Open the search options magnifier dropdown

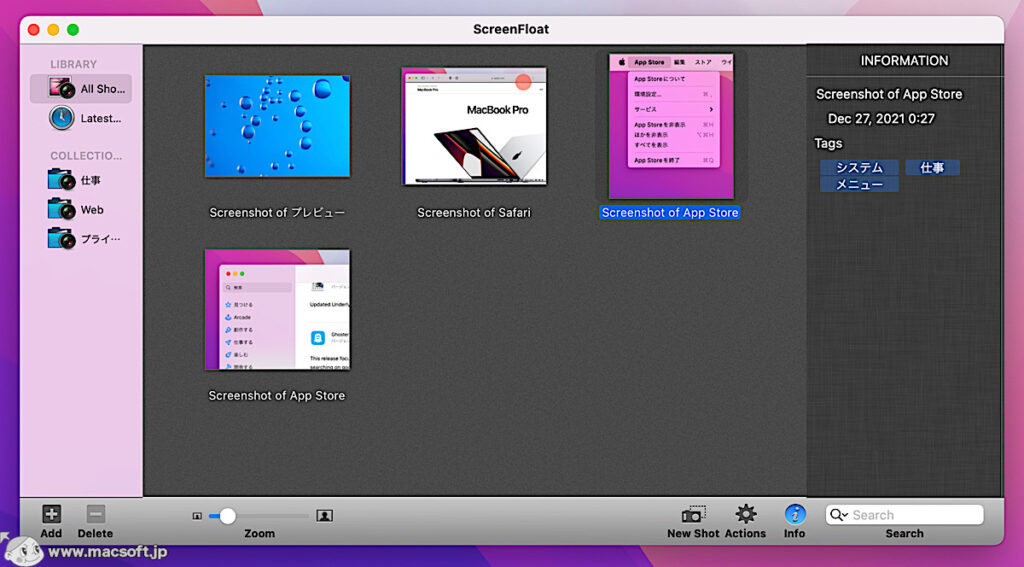click(x=838, y=515)
